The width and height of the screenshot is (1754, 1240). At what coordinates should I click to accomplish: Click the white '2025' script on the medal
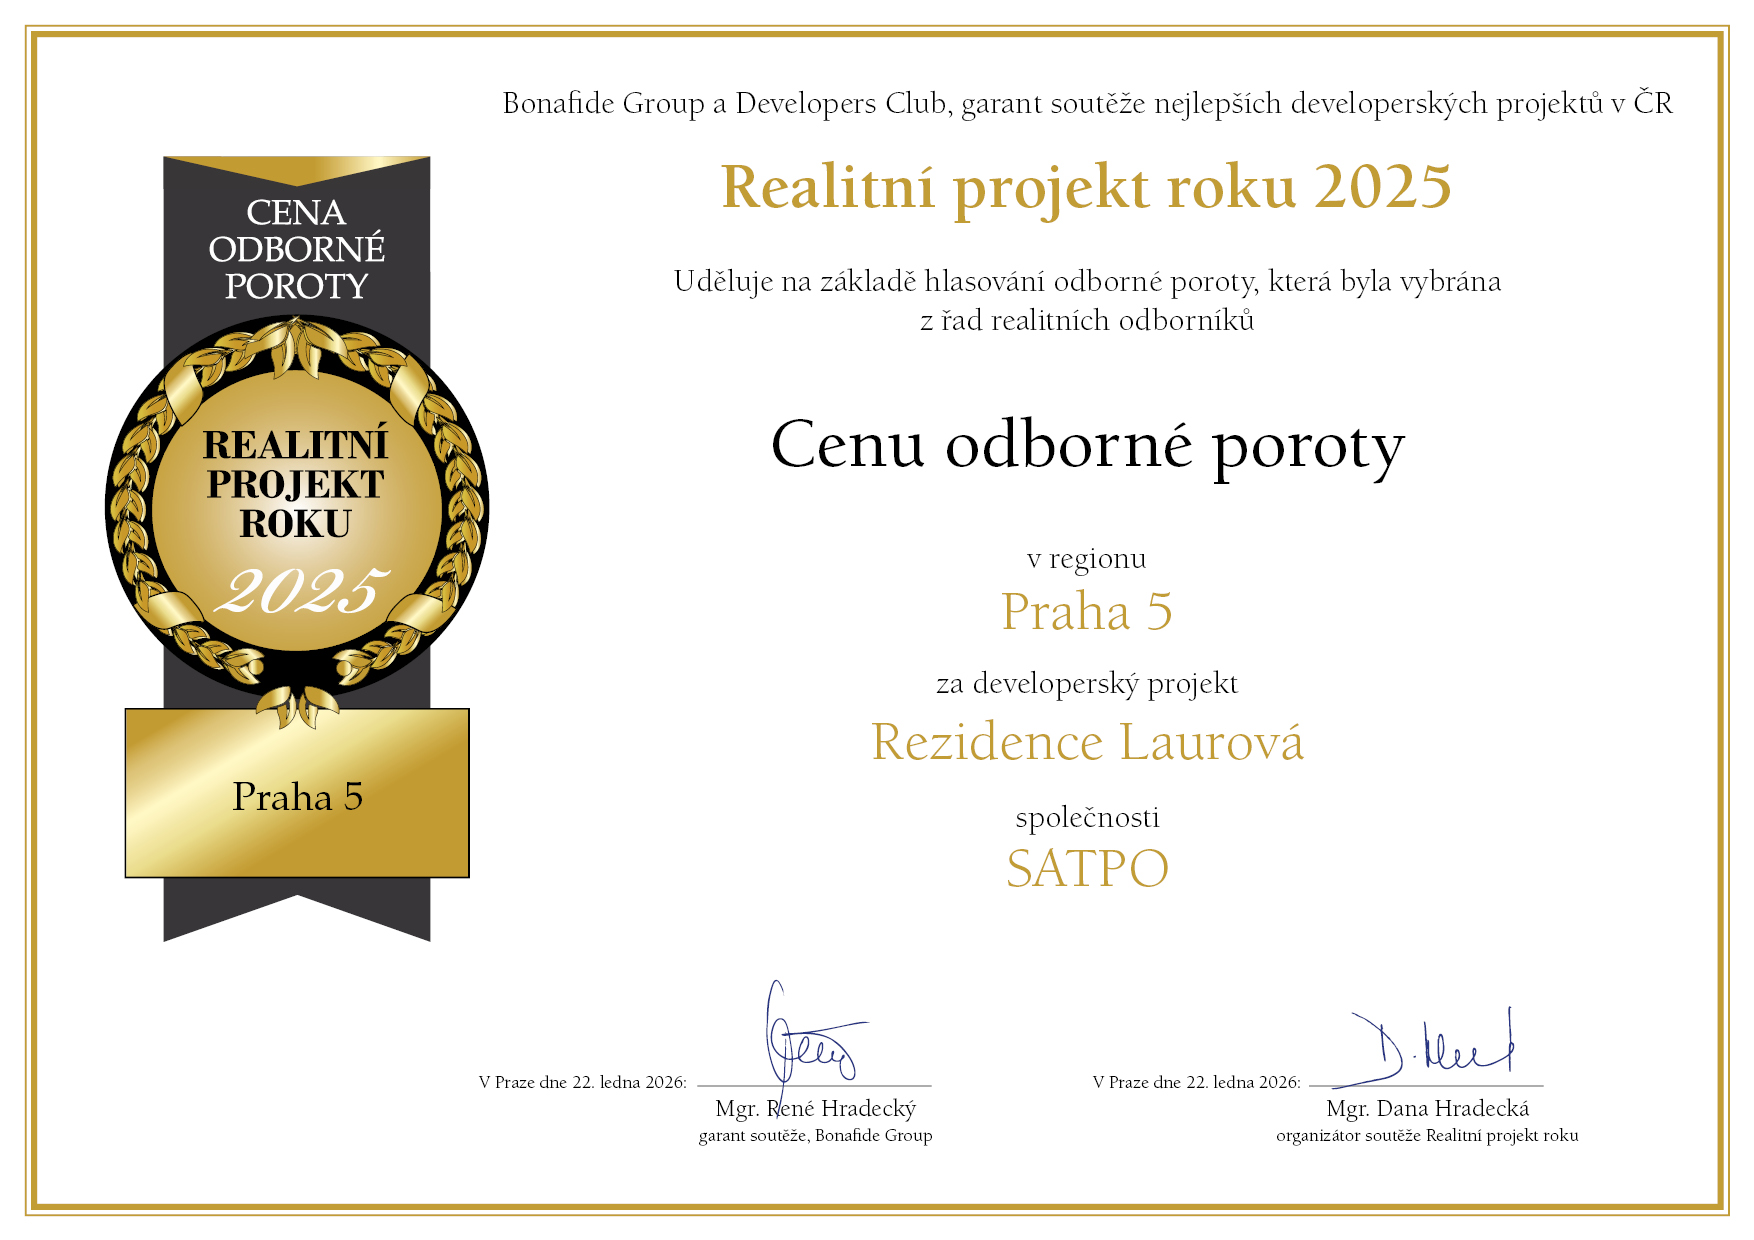pyautogui.click(x=300, y=592)
